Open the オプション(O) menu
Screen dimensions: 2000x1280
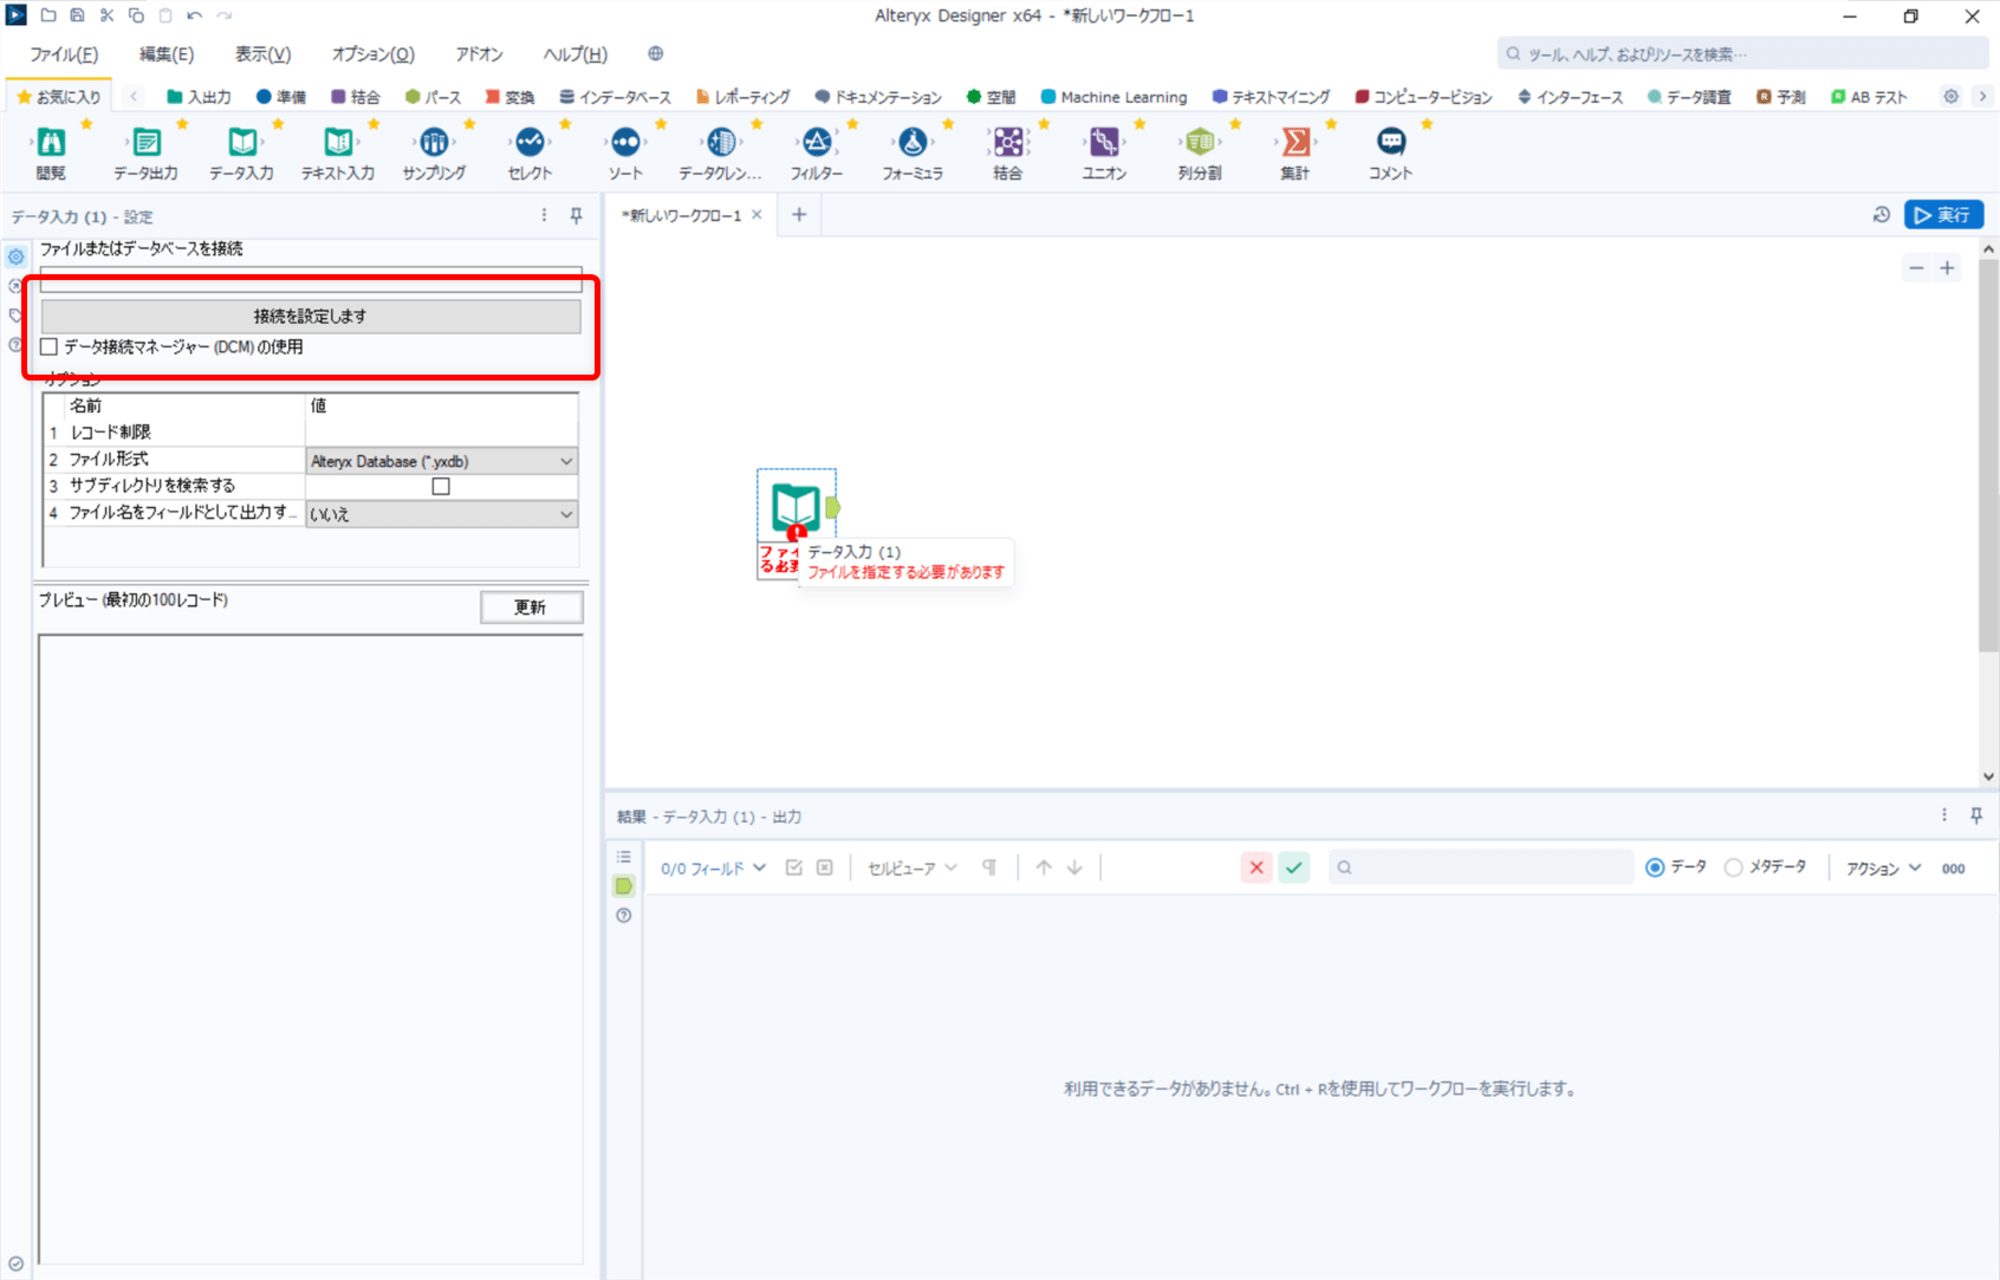(x=373, y=54)
